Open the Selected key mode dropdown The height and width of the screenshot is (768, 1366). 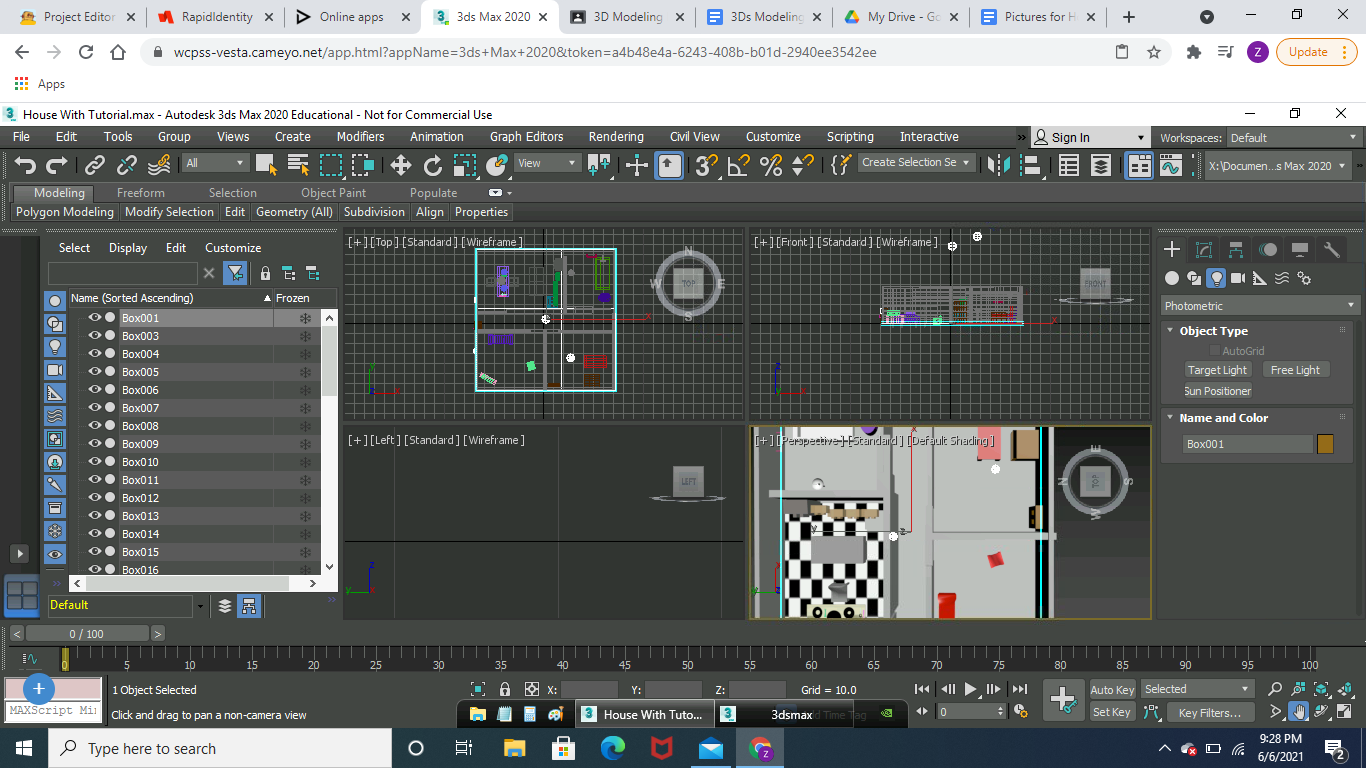pos(1197,689)
